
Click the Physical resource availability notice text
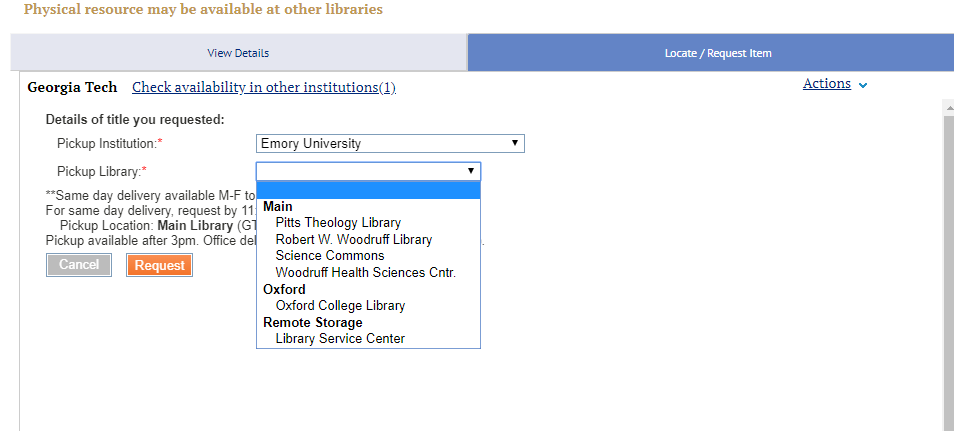coord(203,10)
